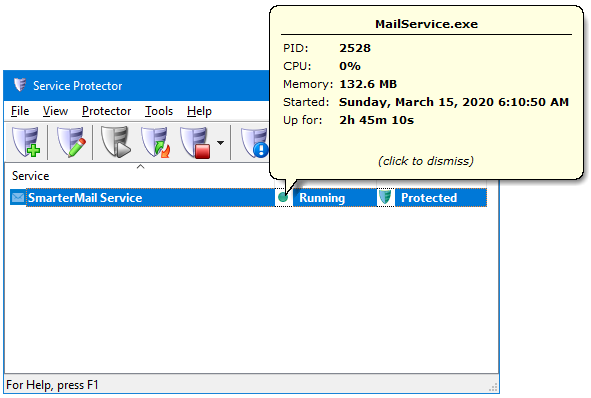Image resolution: width=591 pixels, height=398 pixels.
Task: Click the teal Protected shield icon
Action: [385, 197]
